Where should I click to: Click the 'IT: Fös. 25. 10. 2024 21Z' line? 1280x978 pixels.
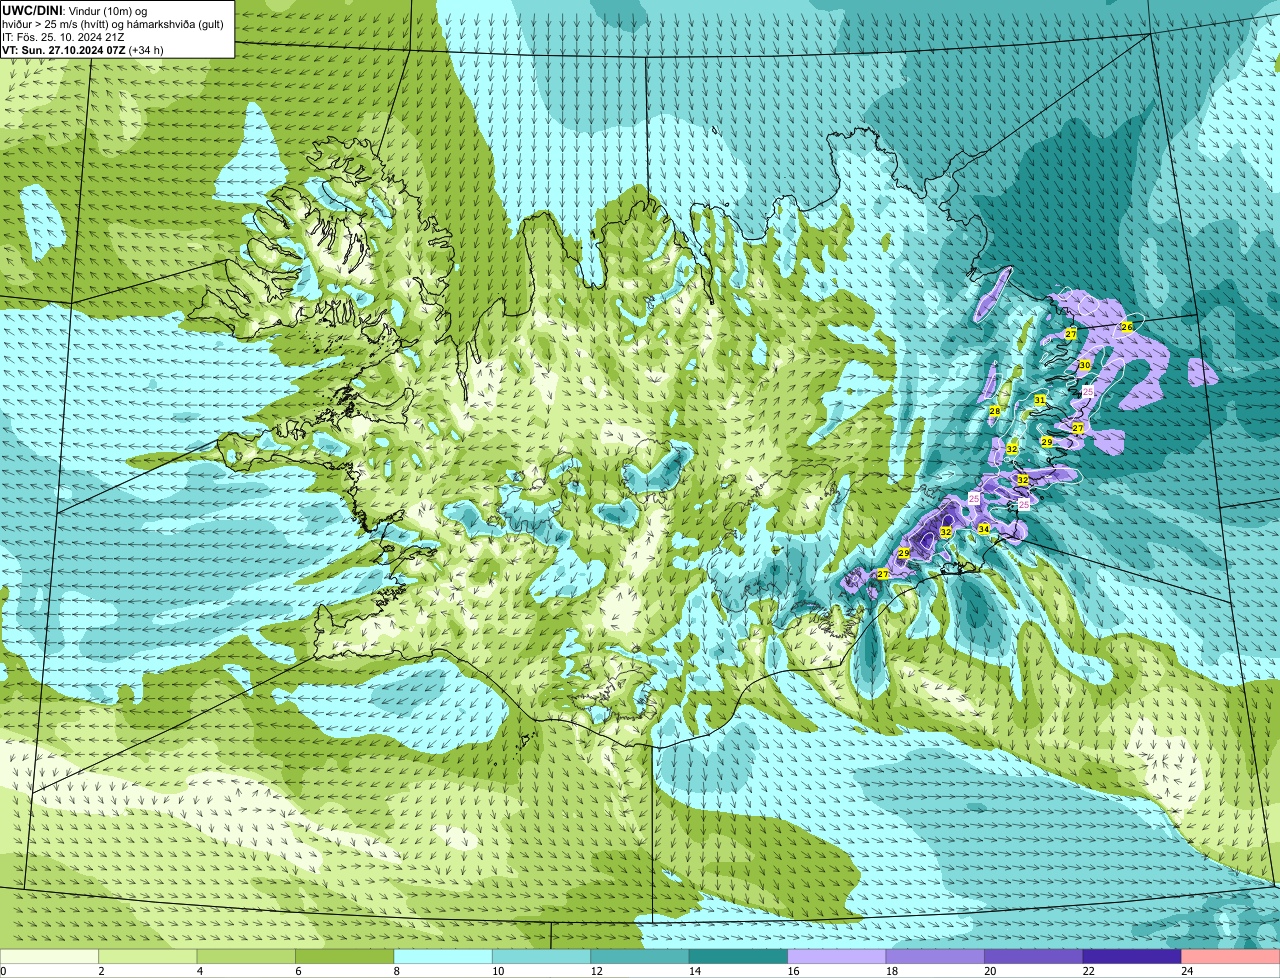click(63, 36)
